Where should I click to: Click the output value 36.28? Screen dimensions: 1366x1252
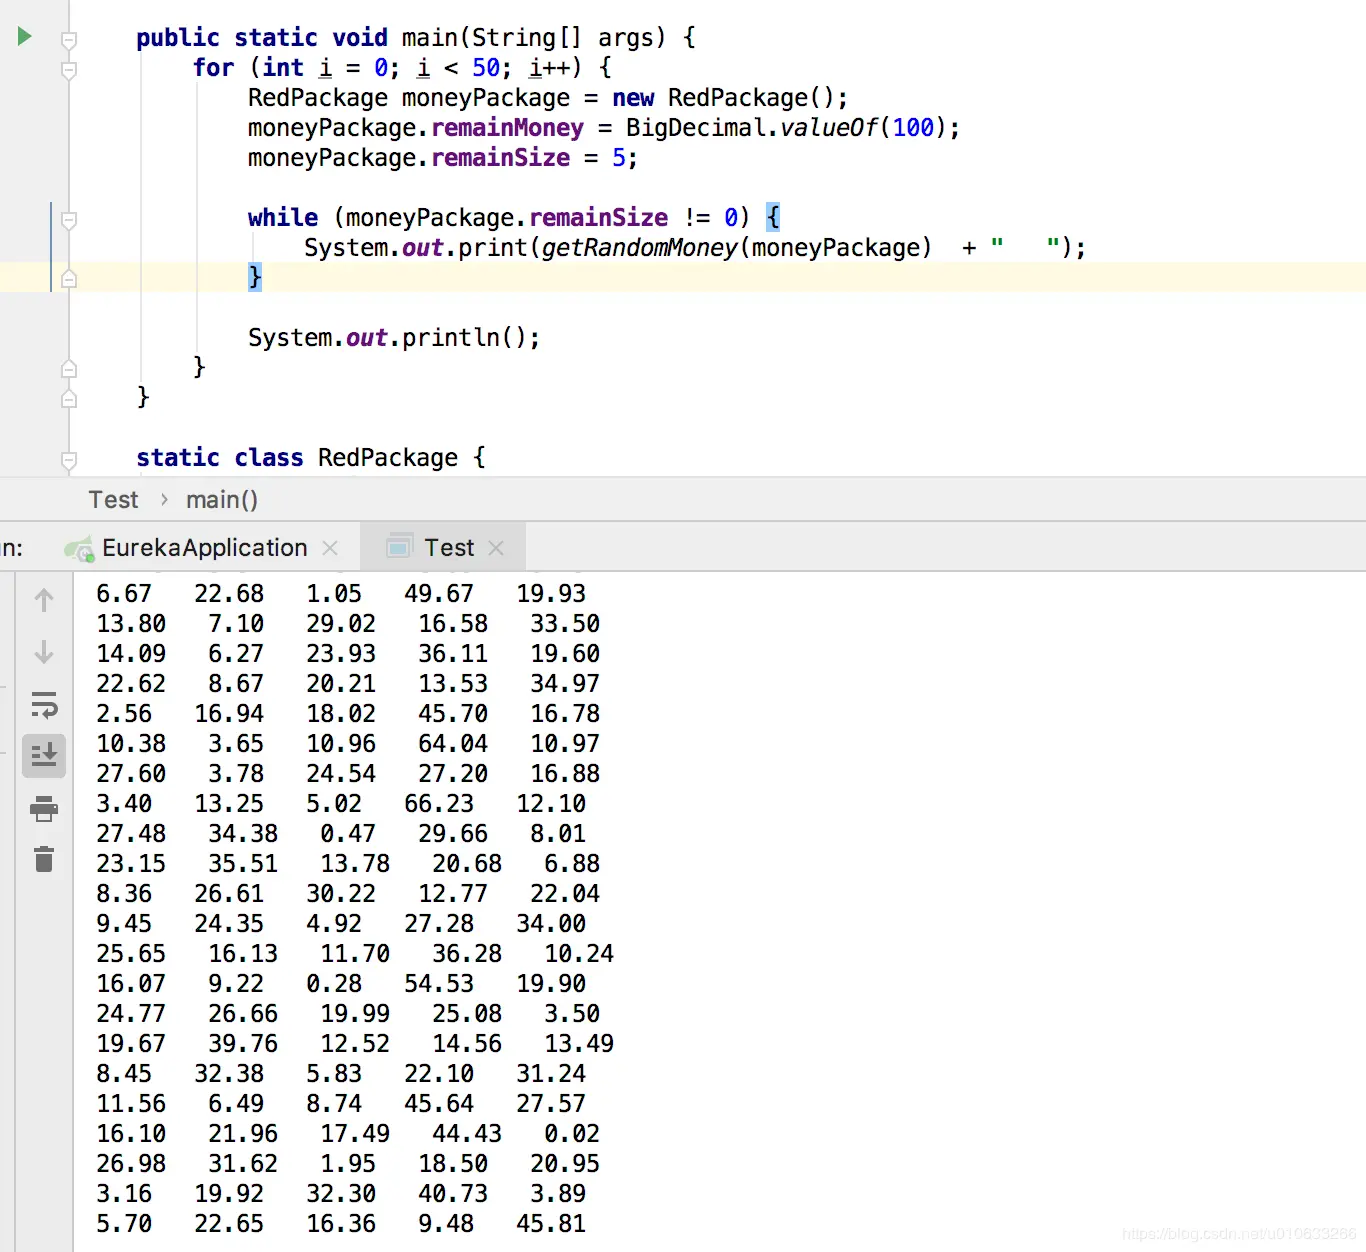pos(467,954)
